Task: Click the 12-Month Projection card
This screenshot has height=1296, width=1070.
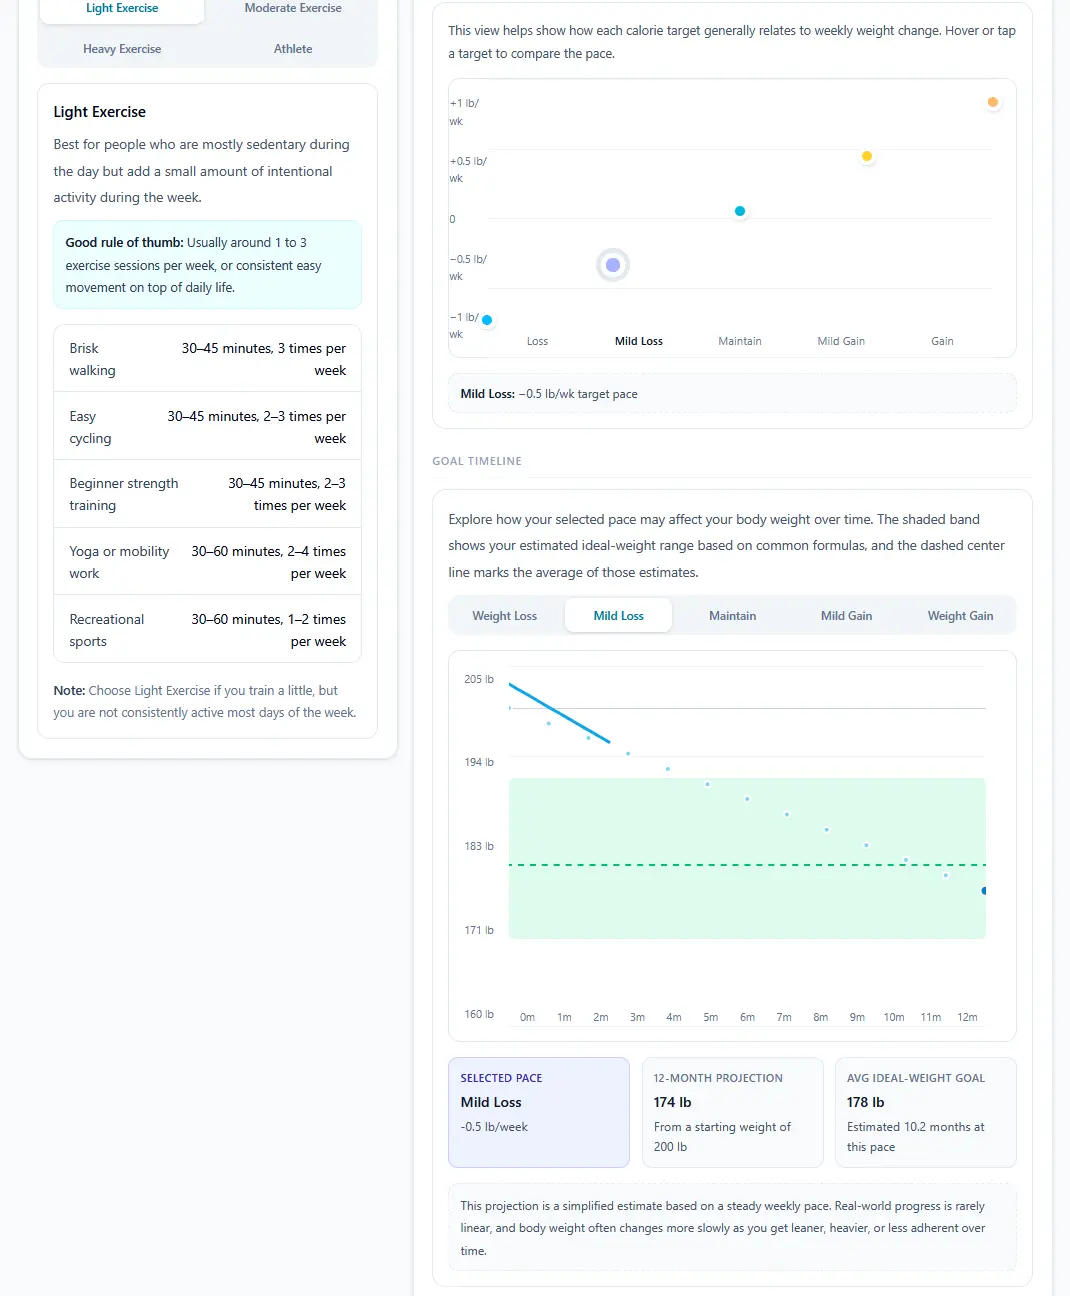Action: click(732, 1112)
